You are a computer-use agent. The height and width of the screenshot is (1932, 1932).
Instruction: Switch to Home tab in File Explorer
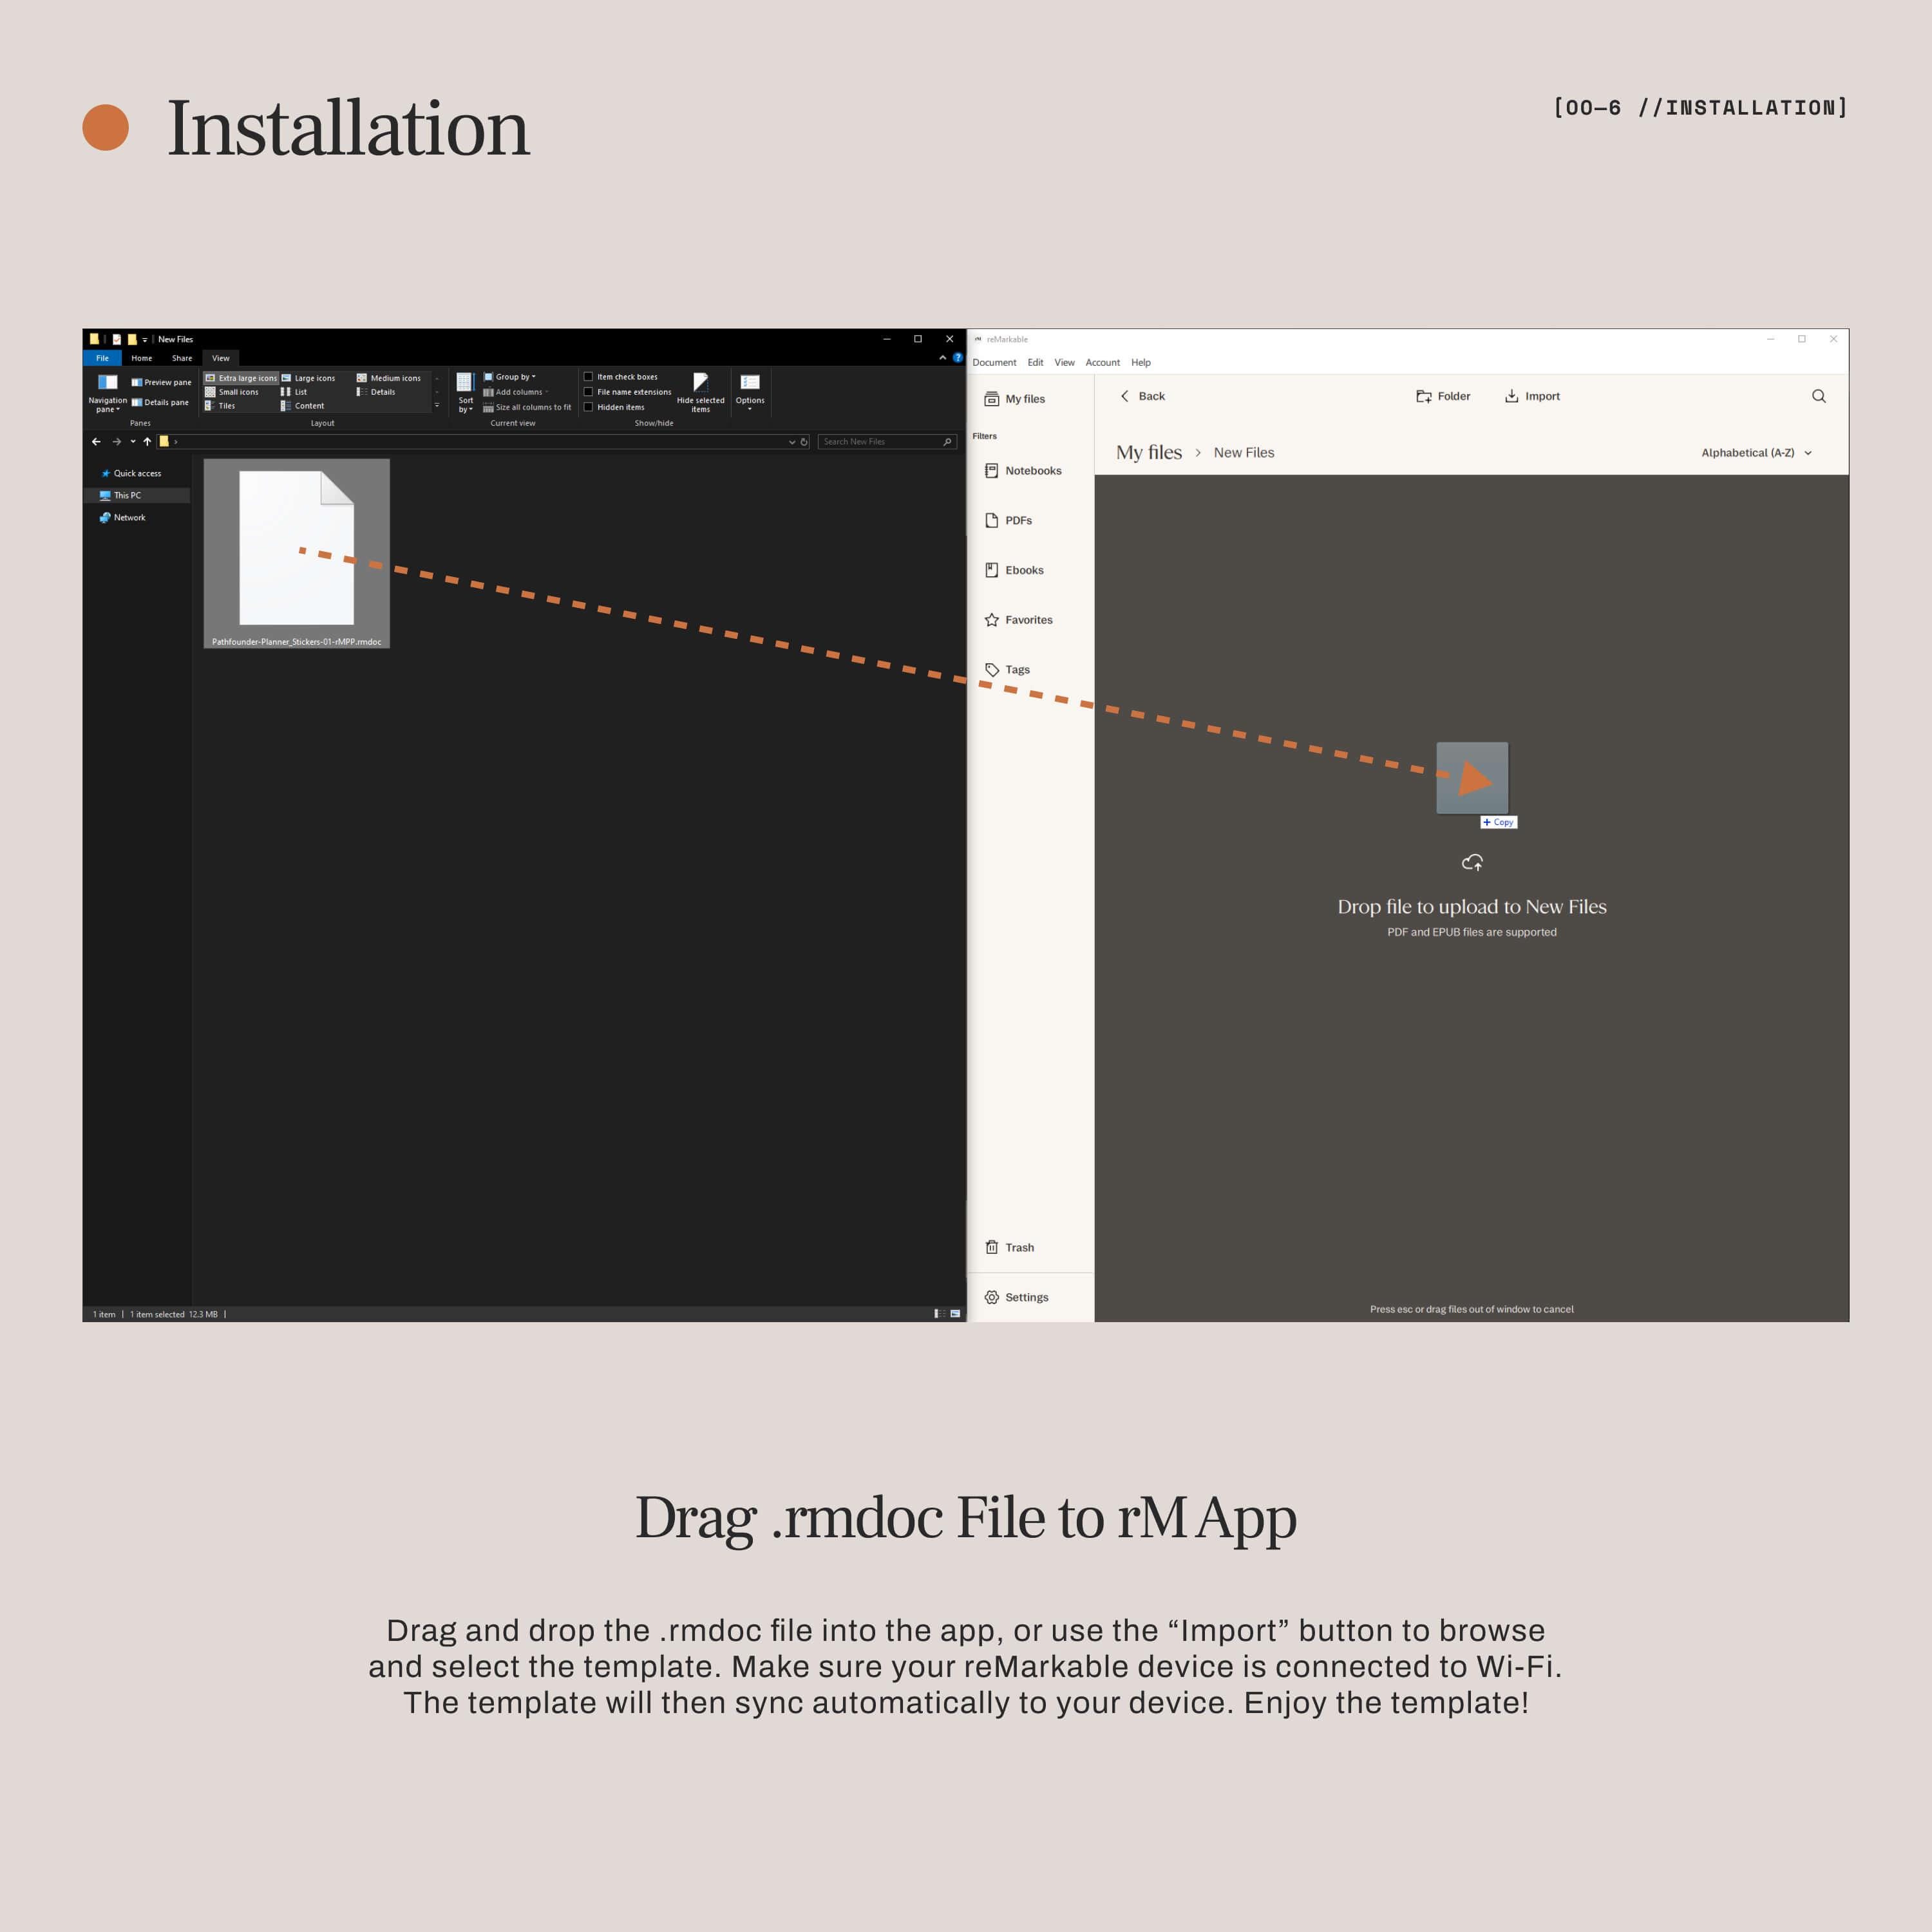point(142,358)
